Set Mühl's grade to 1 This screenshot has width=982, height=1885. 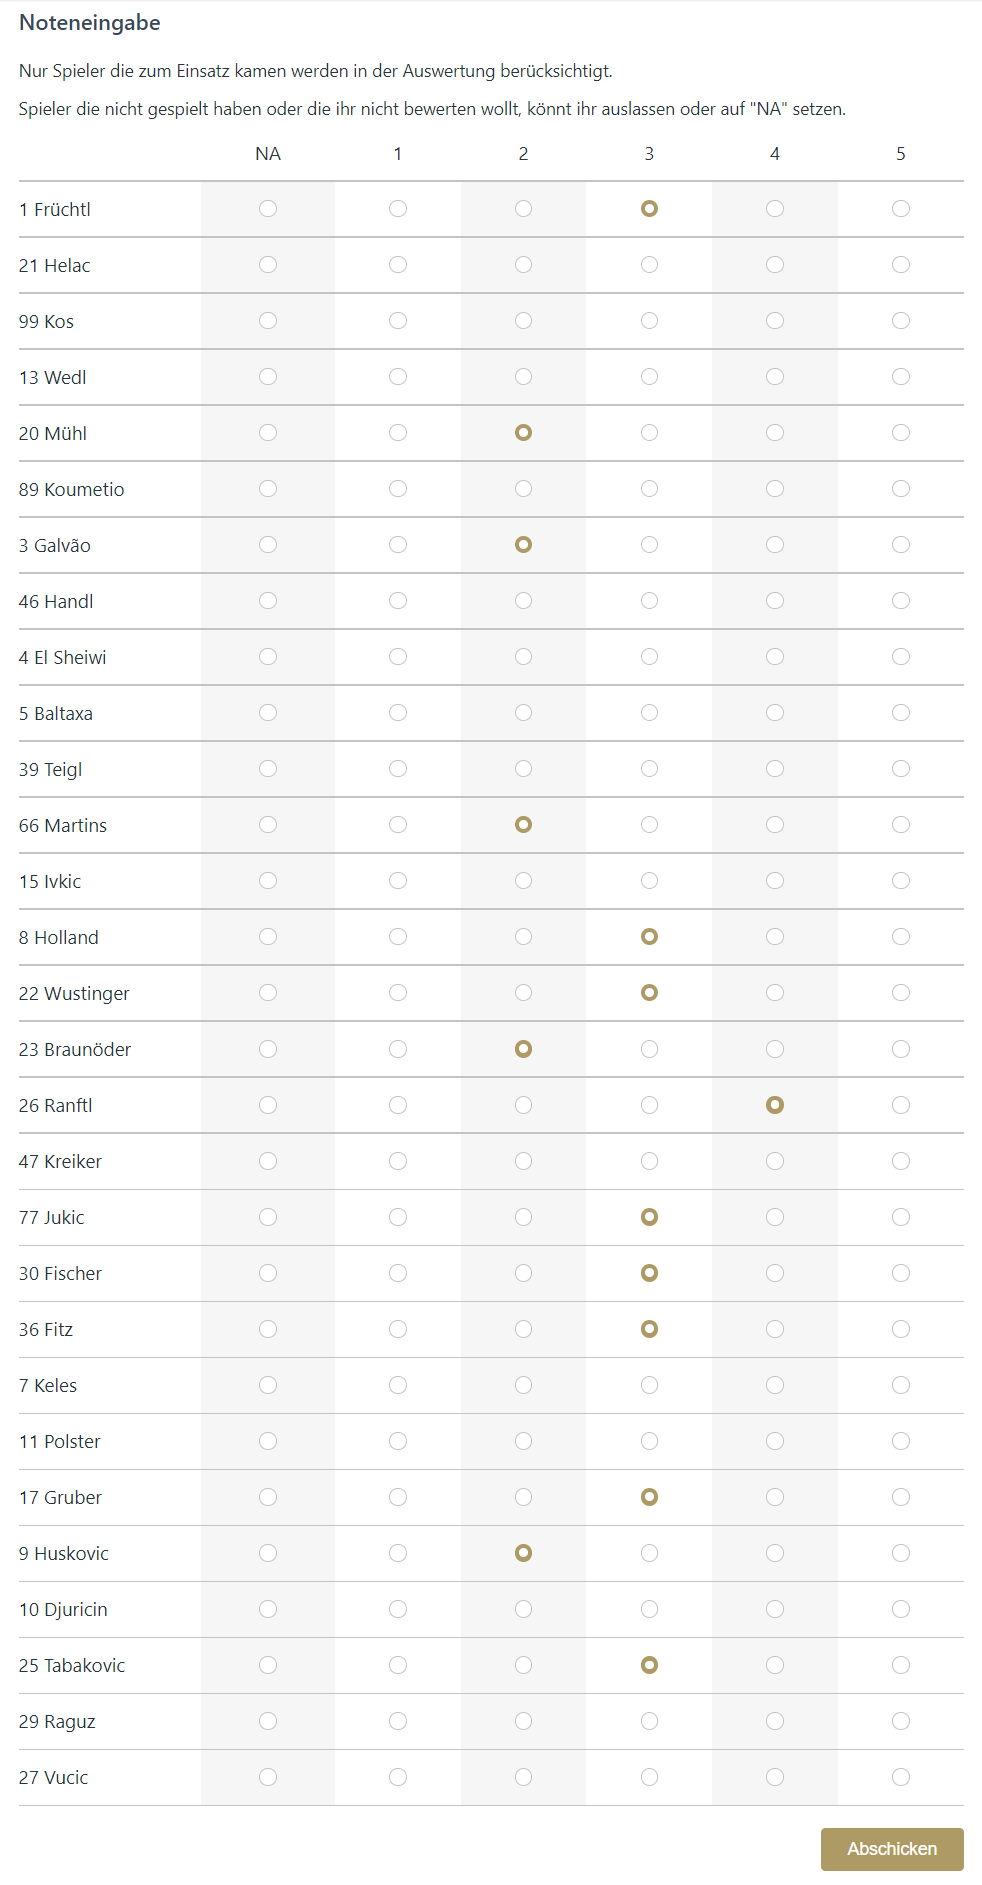tap(398, 433)
